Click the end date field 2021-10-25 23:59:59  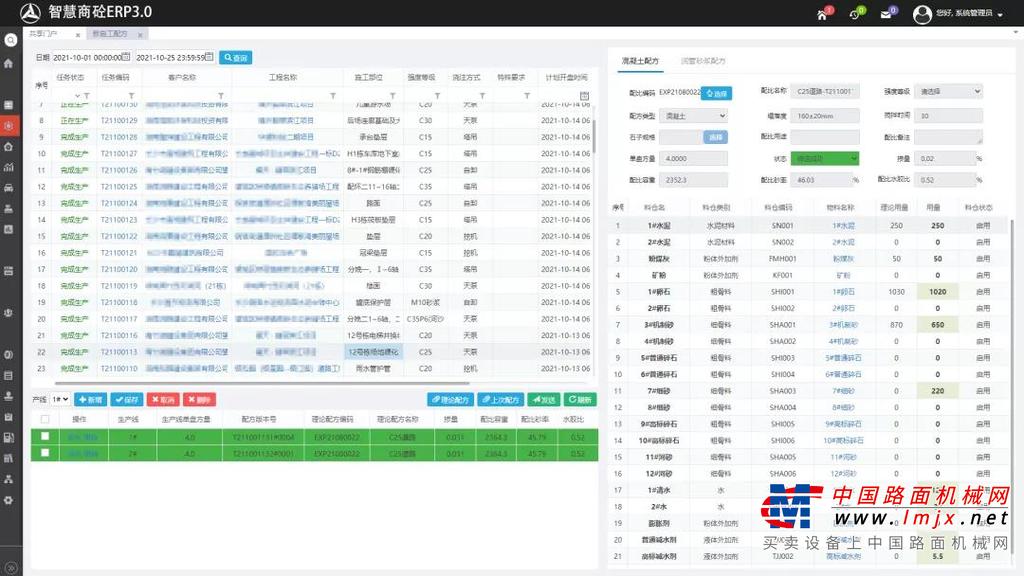click(x=174, y=57)
